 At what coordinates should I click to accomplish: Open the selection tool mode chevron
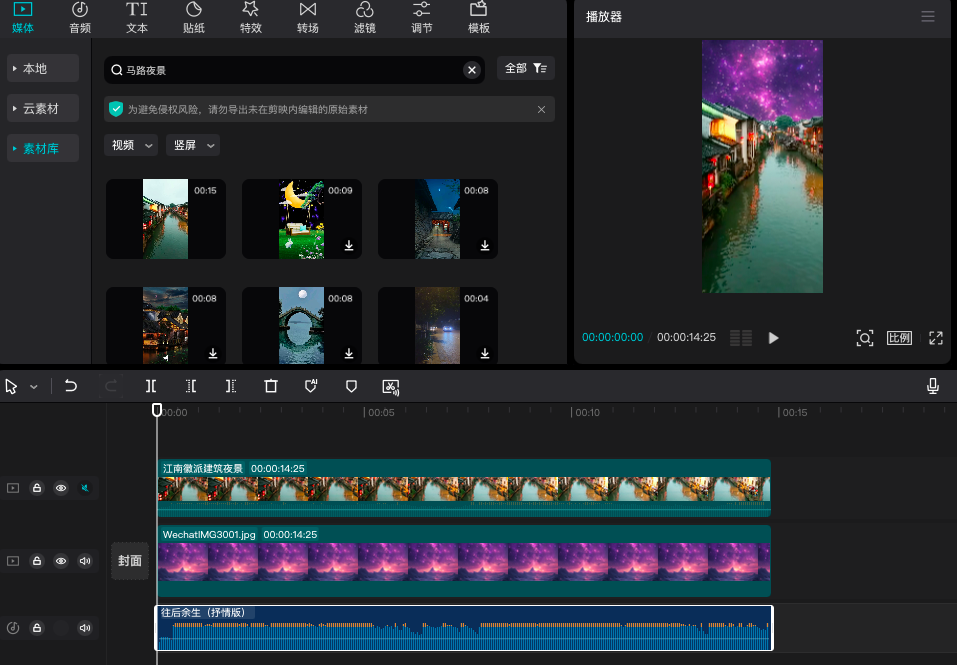(x=34, y=387)
